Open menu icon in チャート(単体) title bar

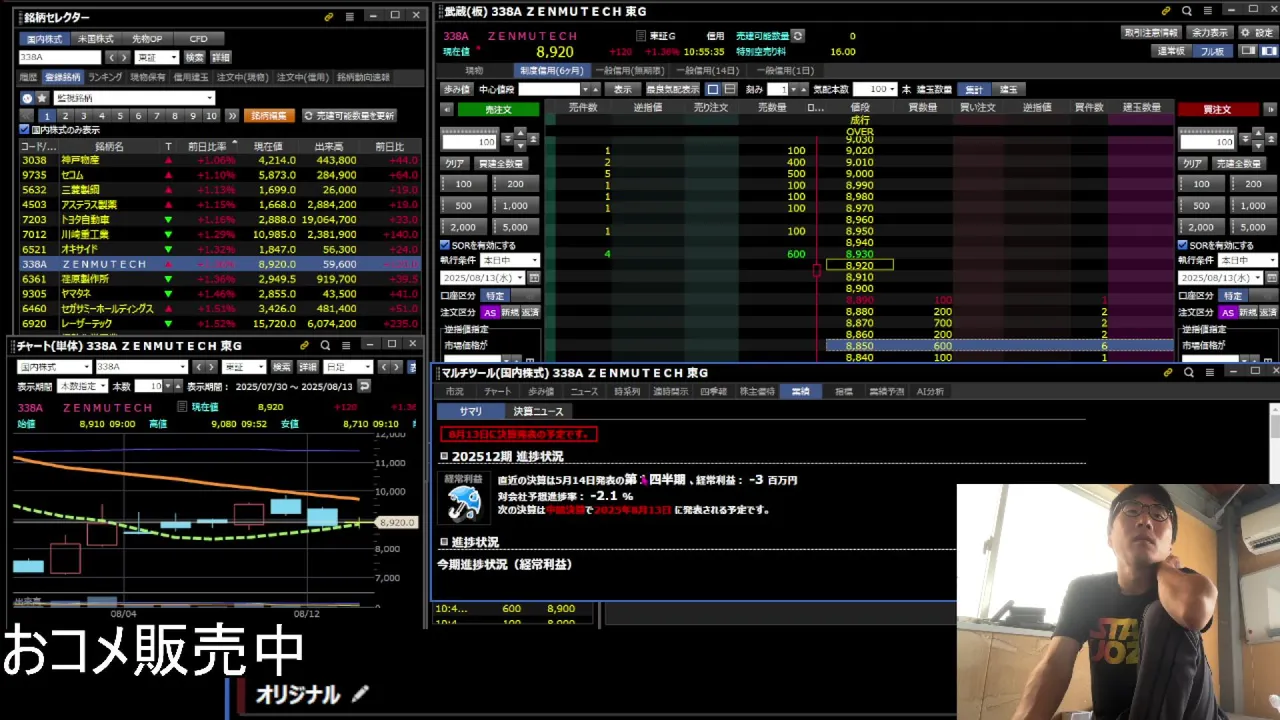click(x=347, y=345)
